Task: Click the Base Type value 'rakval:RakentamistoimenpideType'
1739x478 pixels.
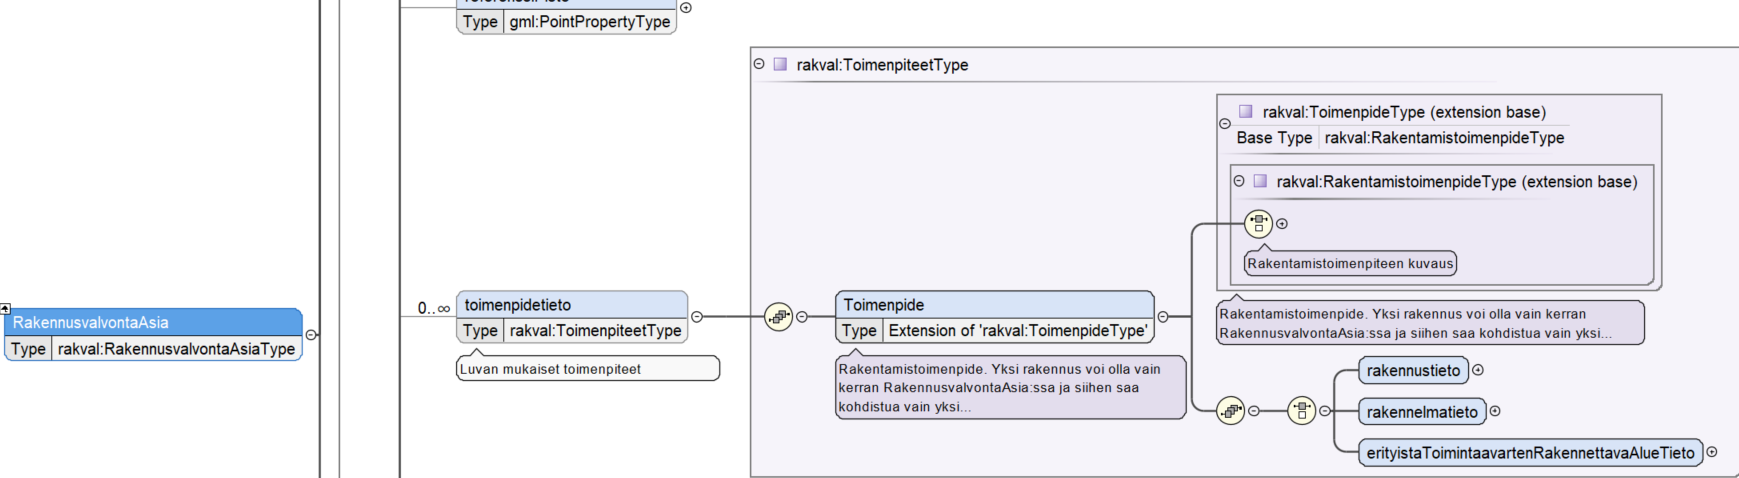Action: [1444, 138]
